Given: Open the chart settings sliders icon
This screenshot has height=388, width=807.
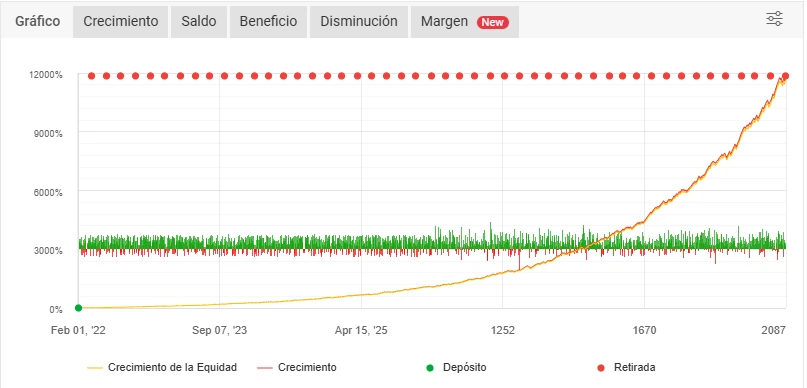Looking at the screenshot, I should [774, 19].
